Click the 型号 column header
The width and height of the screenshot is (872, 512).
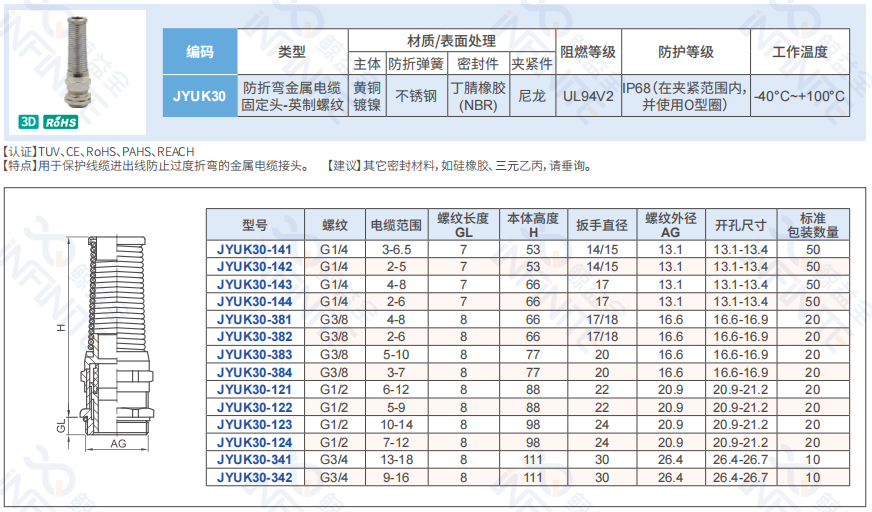click(x=255, y=225)
